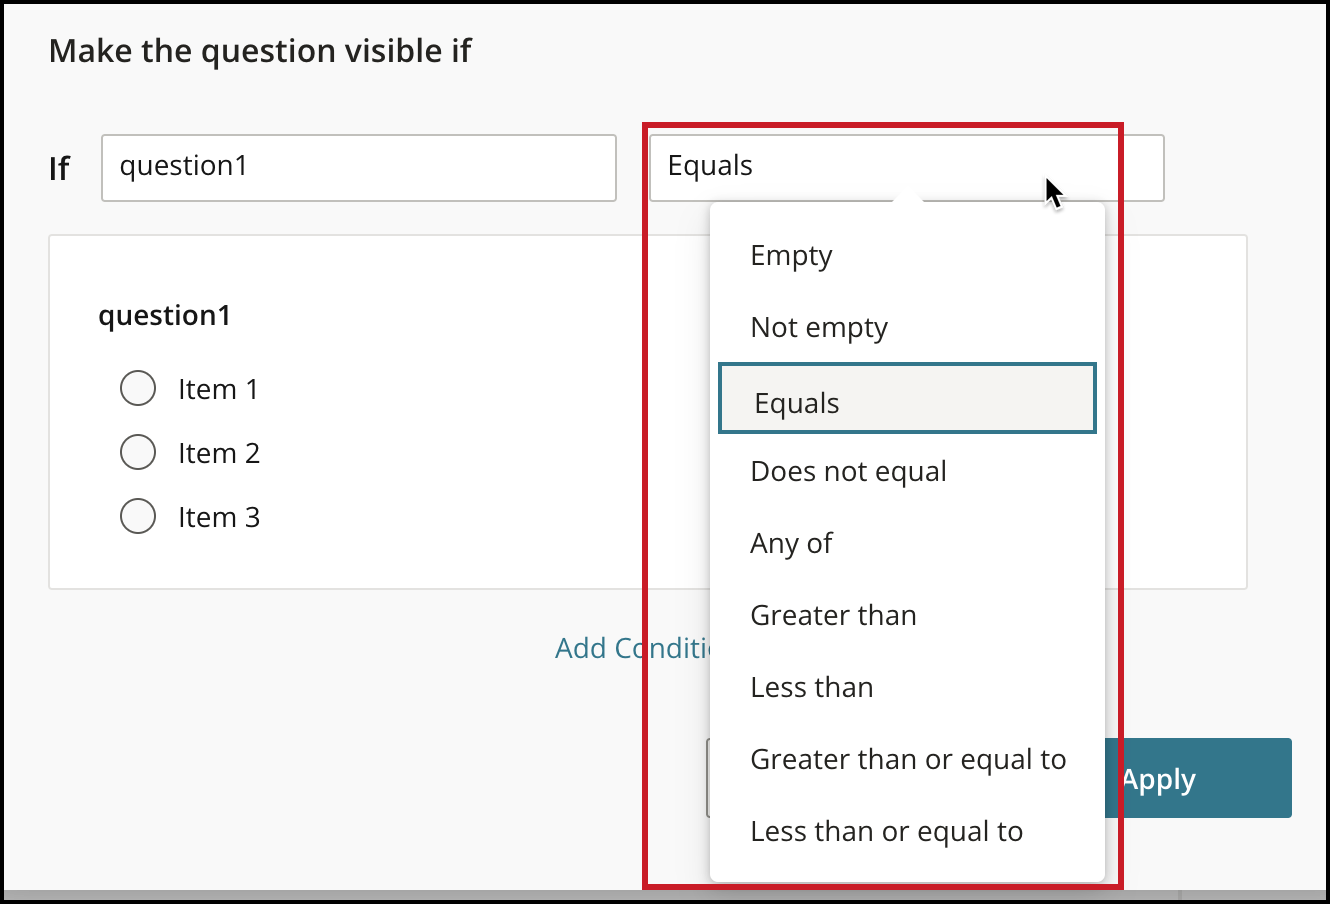The image size is (1330, 904).
Task: Click the Apply button
Action: 1198,778
